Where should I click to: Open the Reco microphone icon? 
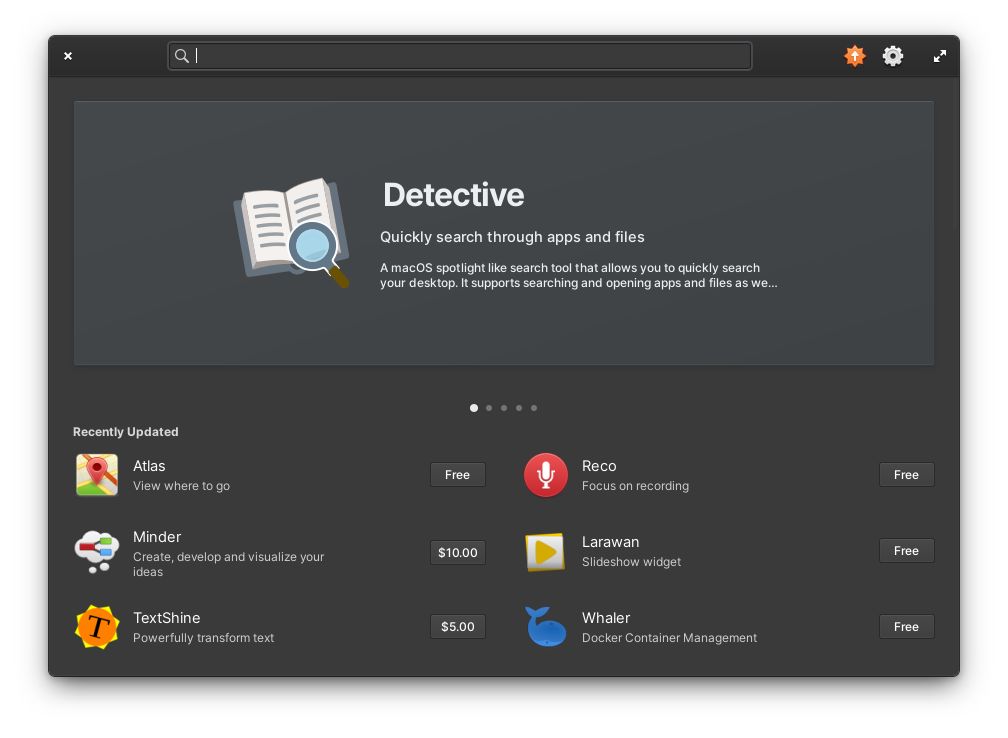(545, 474)
